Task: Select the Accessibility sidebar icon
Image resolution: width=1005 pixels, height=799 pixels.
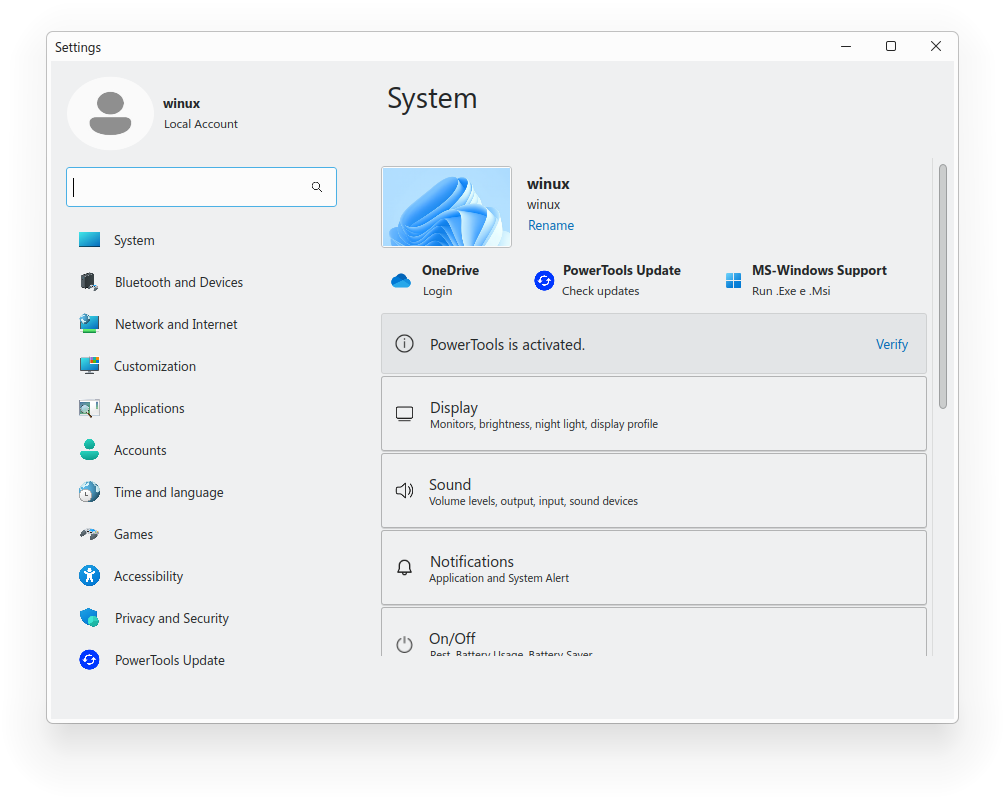Action: [89, 576]
